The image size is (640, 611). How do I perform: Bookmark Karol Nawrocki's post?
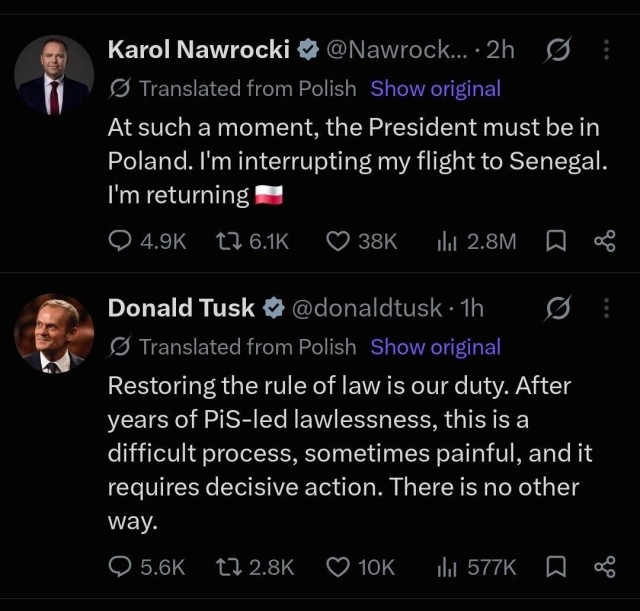click(556, 241)
